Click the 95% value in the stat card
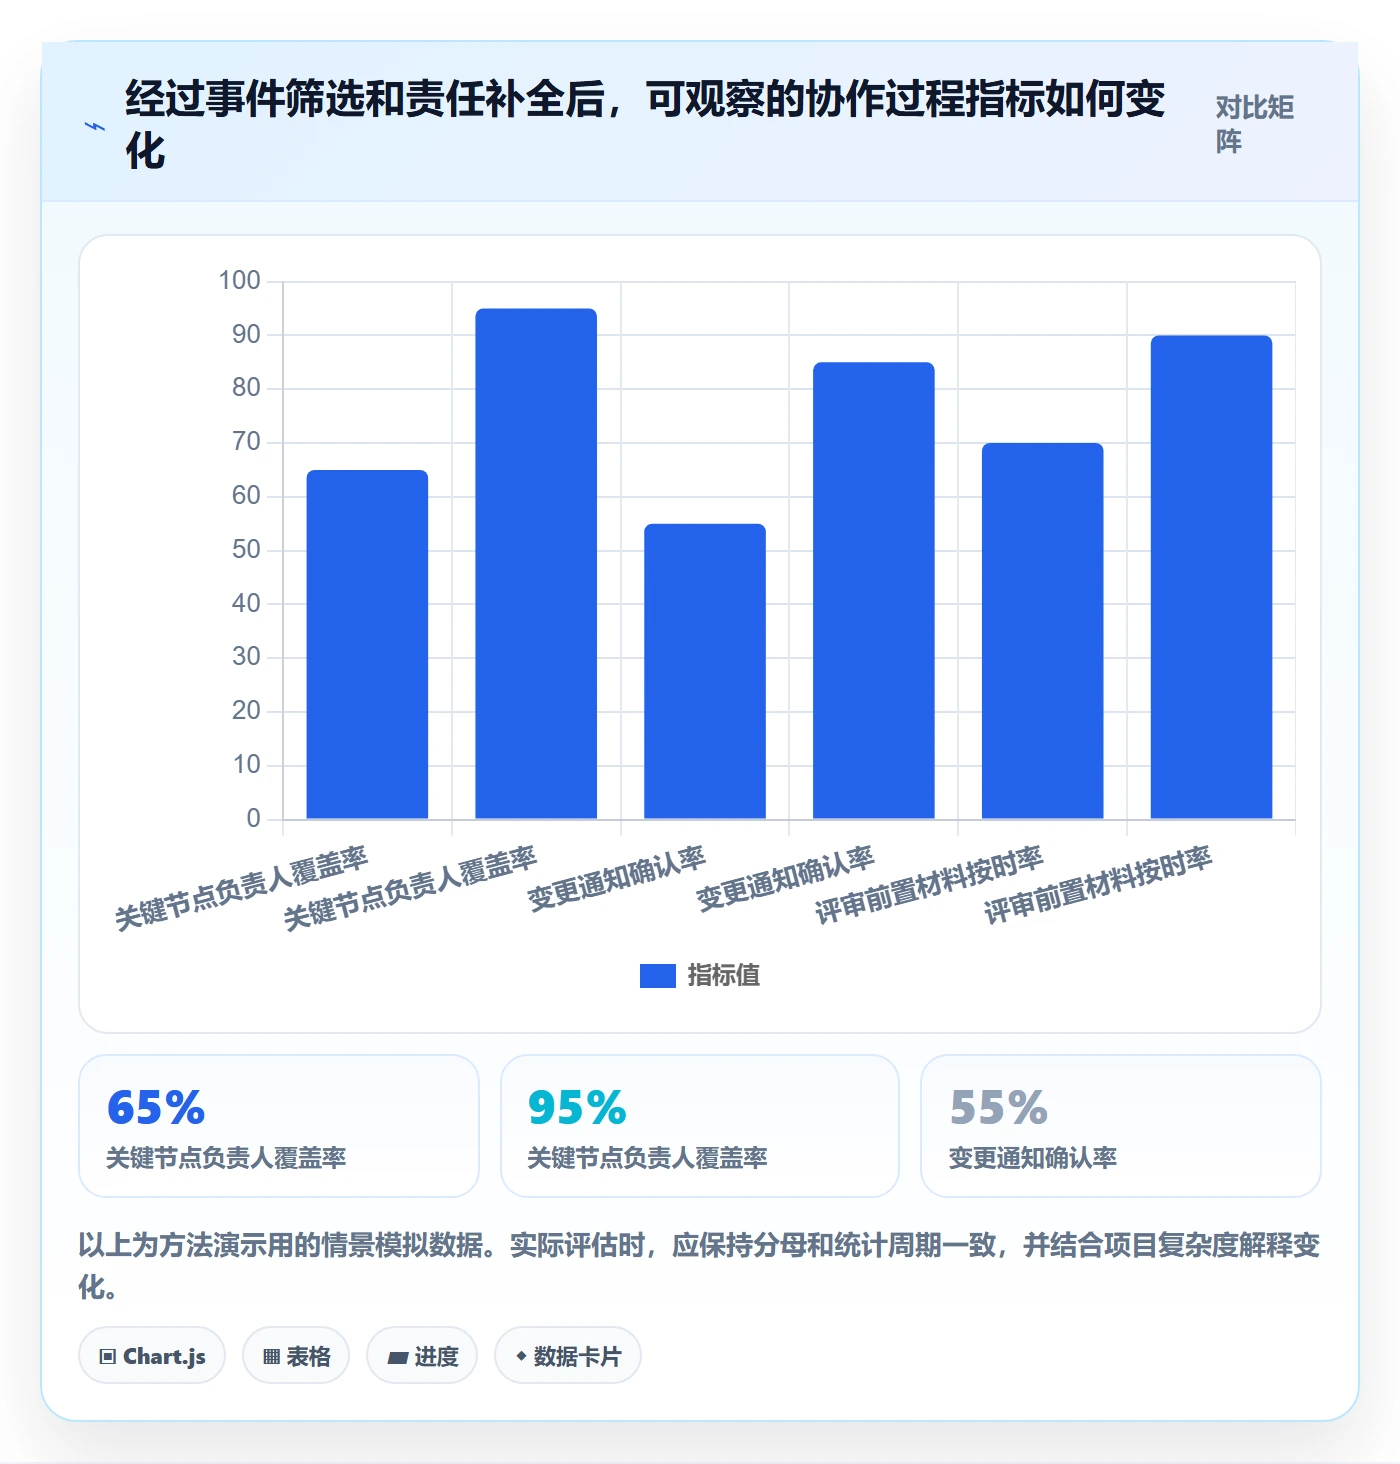This screenshot has width=1400, height=1464. click(577, 1108)
